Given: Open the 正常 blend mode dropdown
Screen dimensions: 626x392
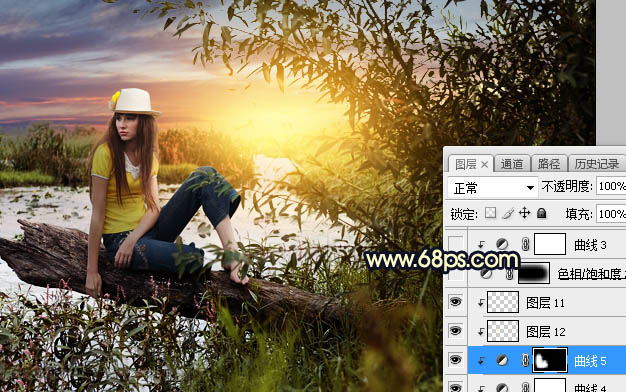Looking at the screenshot, I should tap(492, 187).
